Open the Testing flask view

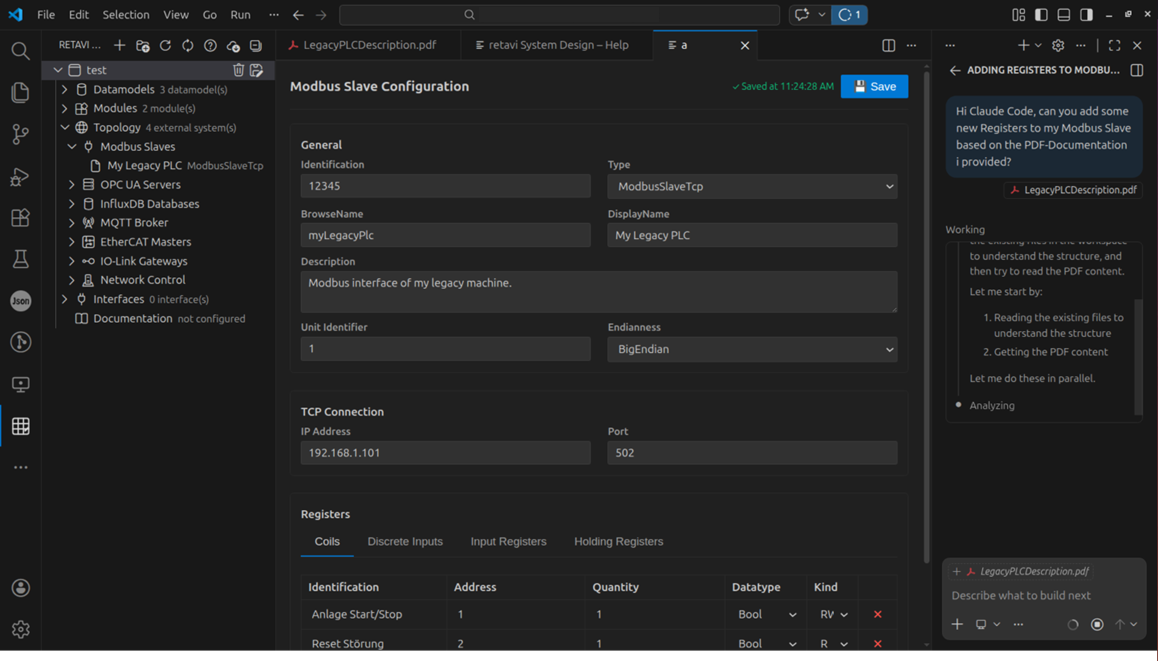pos(21,259)
